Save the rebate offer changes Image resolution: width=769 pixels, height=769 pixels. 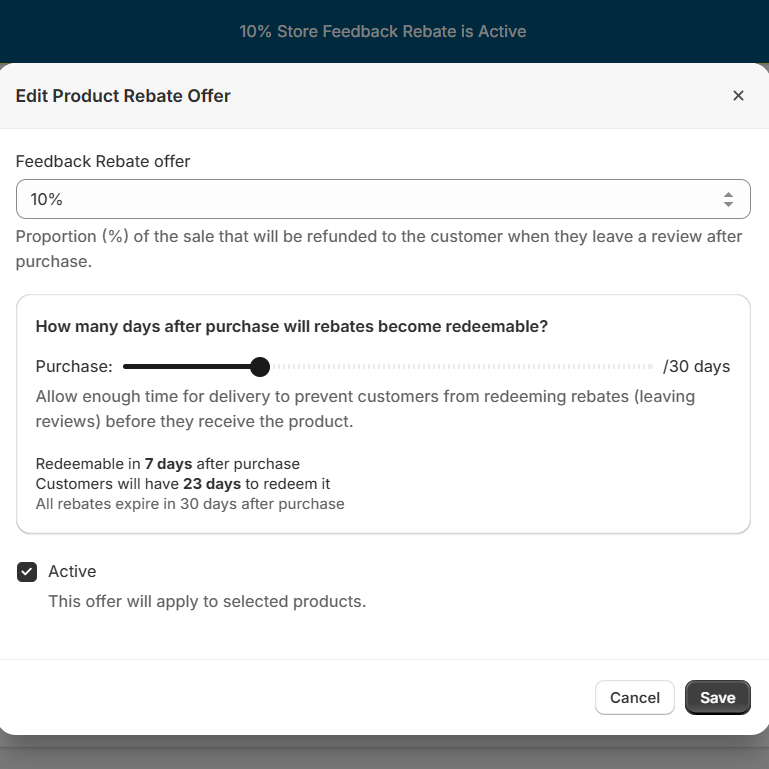(x=717, y=698)
